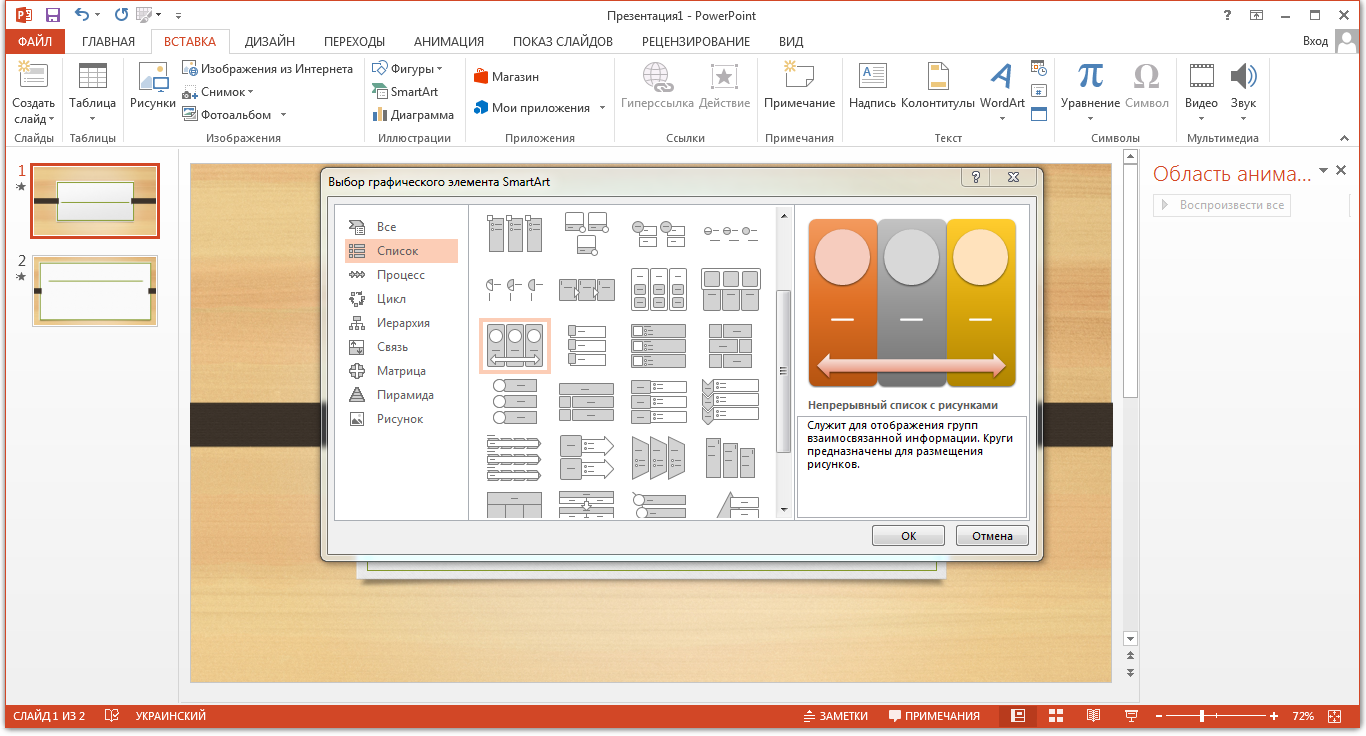Screen dimensions: 1366x736
Task: Open the АНИМАЦИЯ ribbon tab
Action: tap(448, 42)
